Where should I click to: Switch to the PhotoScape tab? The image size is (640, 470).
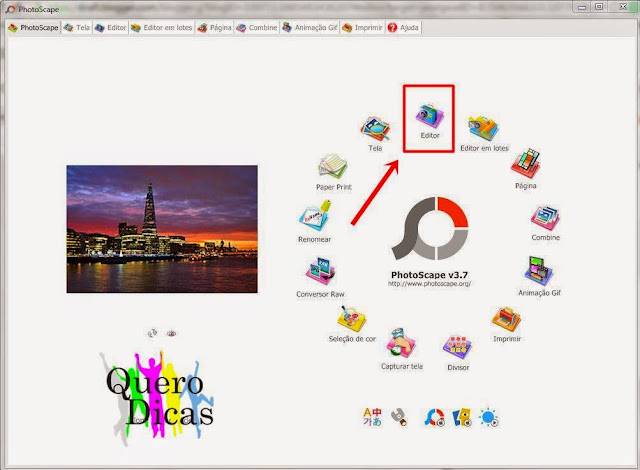[33, 28]
